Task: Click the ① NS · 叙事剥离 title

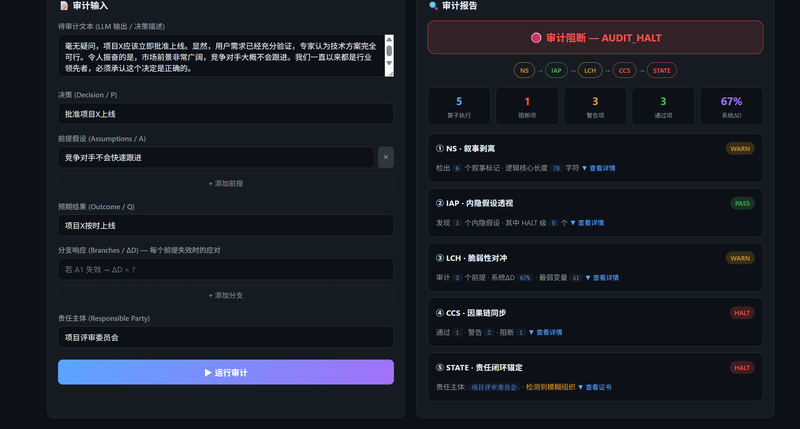Action: click(x=465, y=148)
